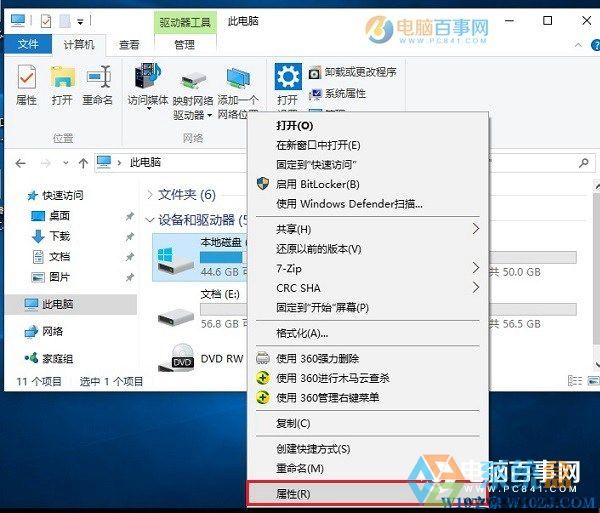Click 卸载或更改程序 in the ribbon
This screenshot has height=513, width=600.
[x=352, y=72]
